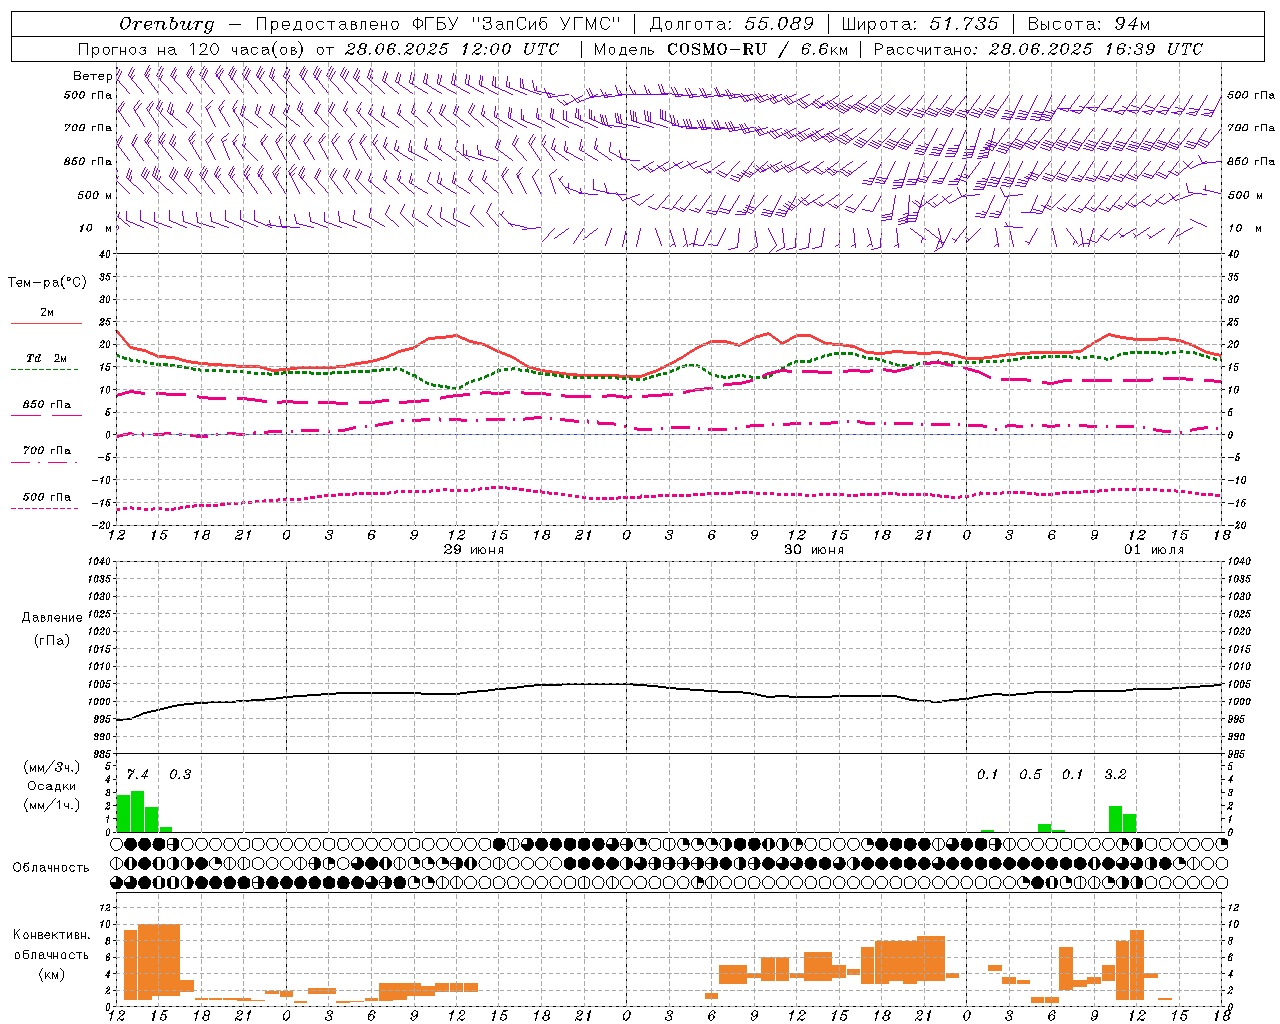This screenshot has width=1280, height=1024.
Task: Click the Тем-ра(°C) temperature panel label
Action: coord(47,283)
